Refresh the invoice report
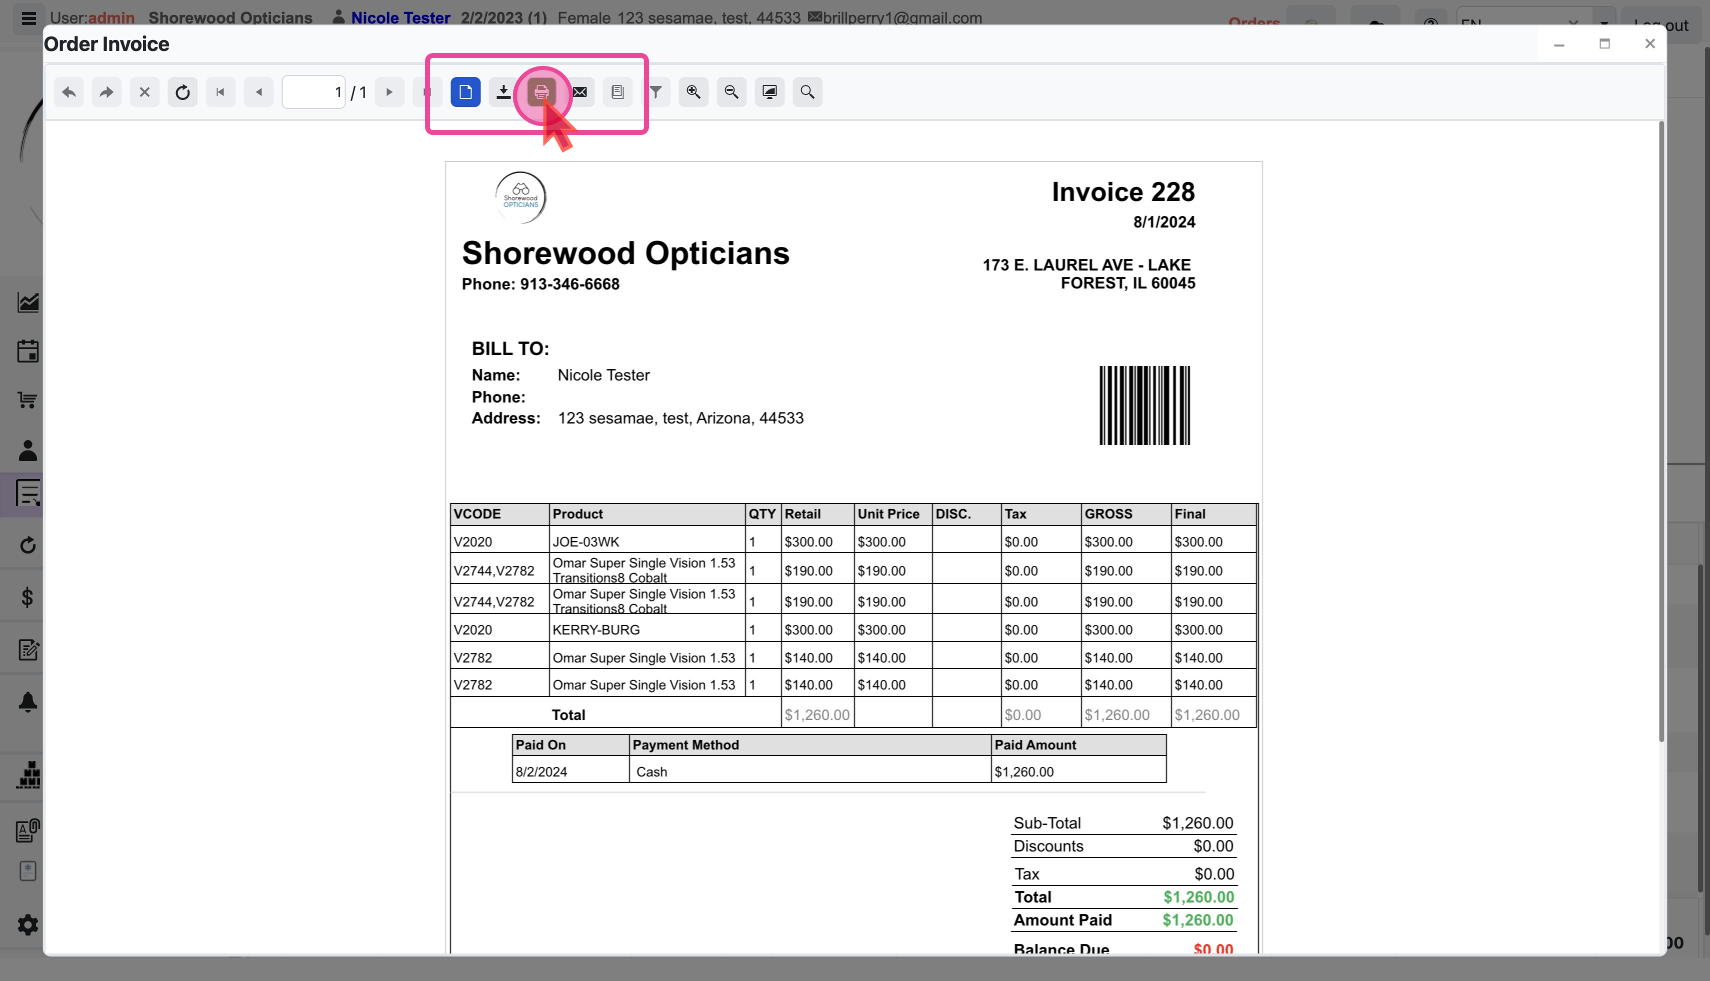This screenshot has height=981, width=1710. click(x=182, y=92)
